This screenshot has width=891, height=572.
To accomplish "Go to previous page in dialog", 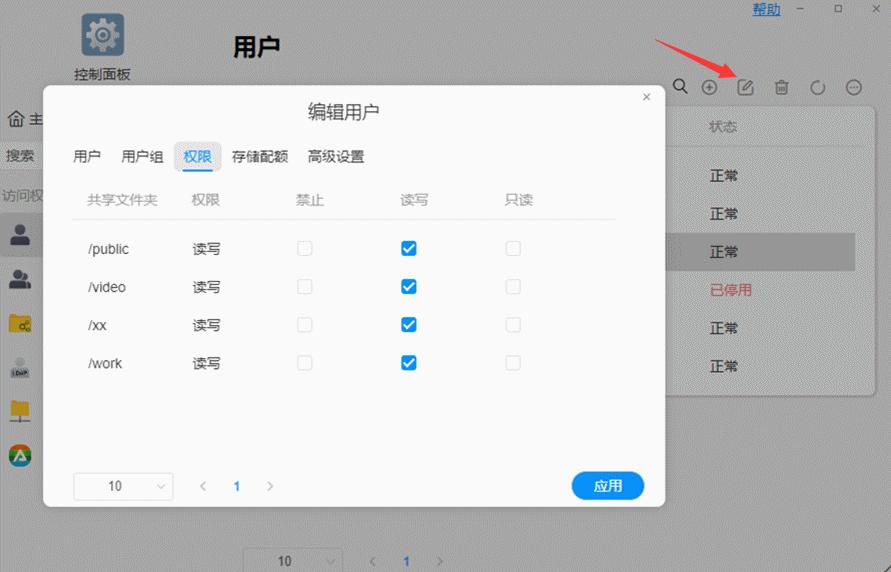I will tap(203, 486).
